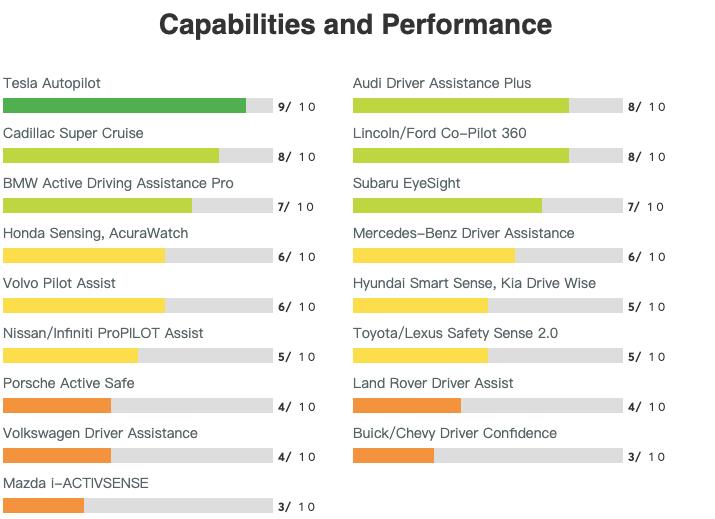Click Nissan/Infiniti ProPILOT Assist score bar
Image resolution: width=715 pixels, height=519 pixels.
tap(138, 356)
